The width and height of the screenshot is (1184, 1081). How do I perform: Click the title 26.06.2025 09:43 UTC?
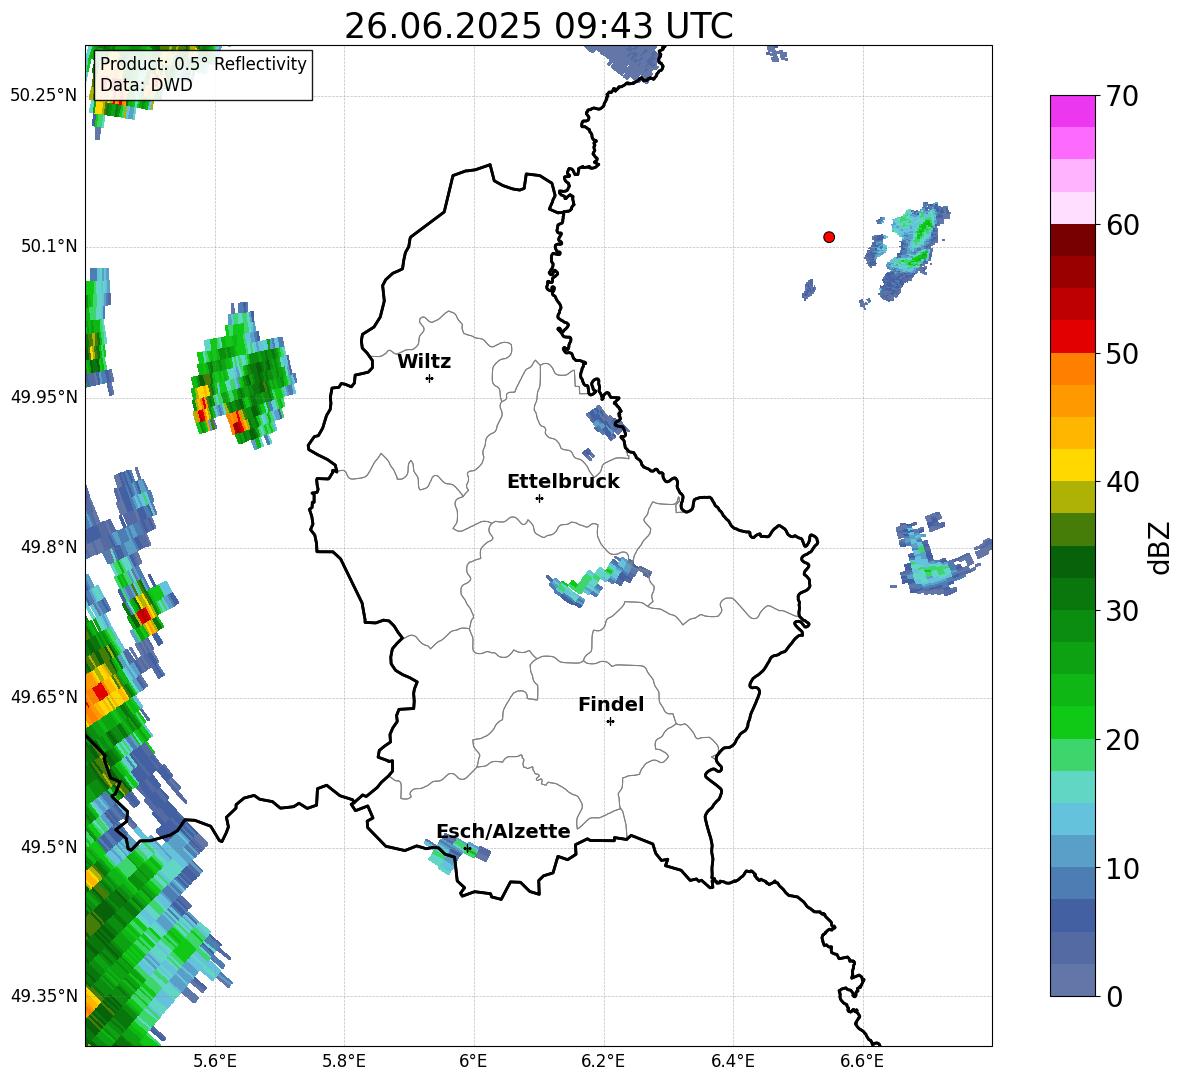tap(538, 26)
